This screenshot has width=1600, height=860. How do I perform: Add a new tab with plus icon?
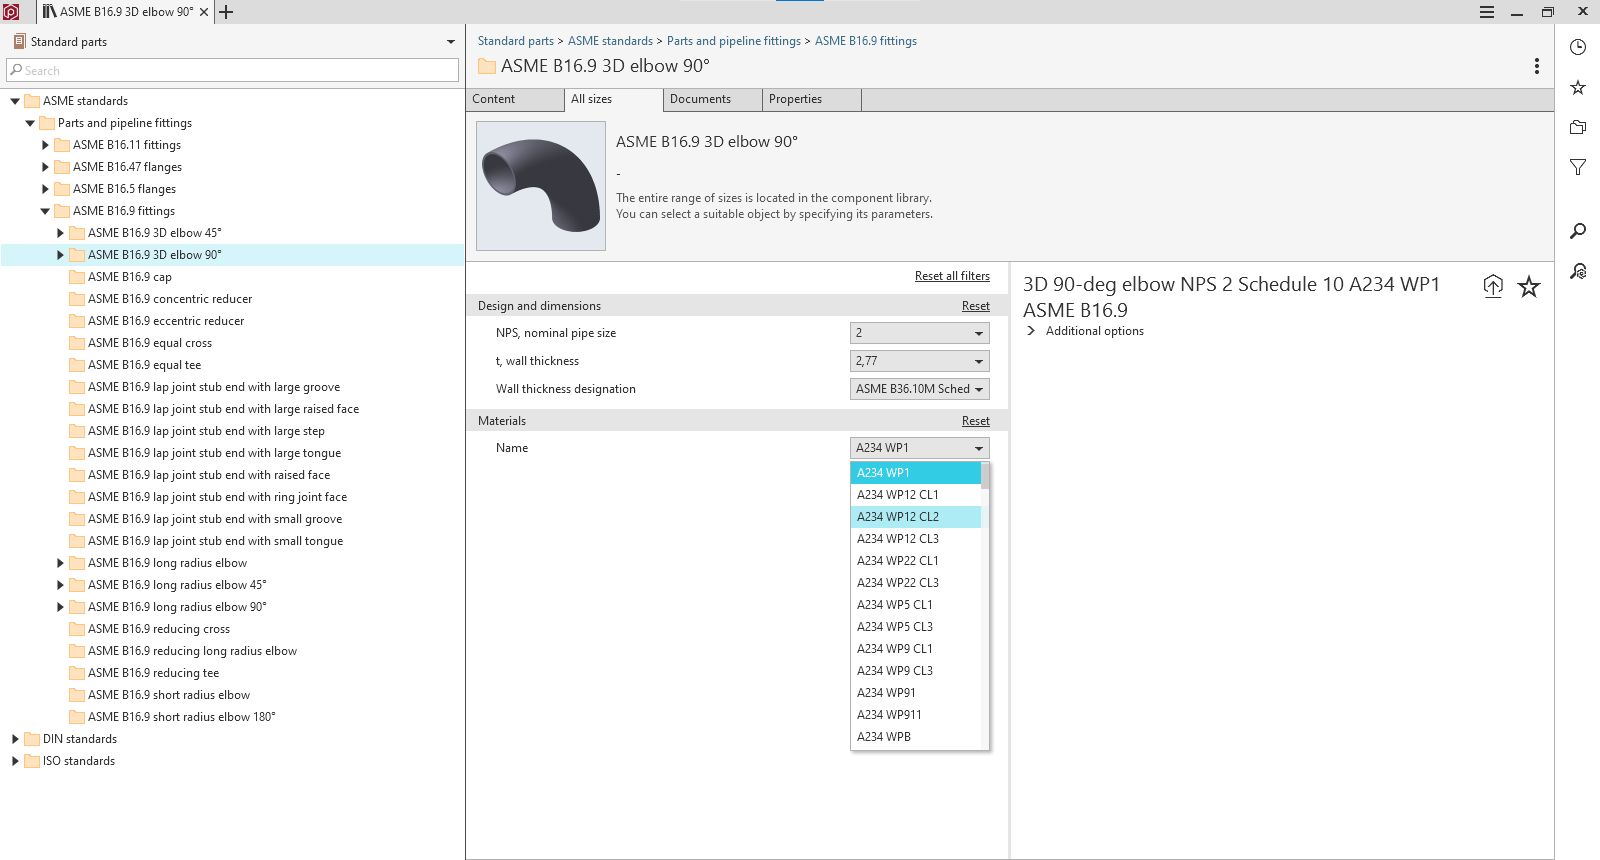(226, 12)
